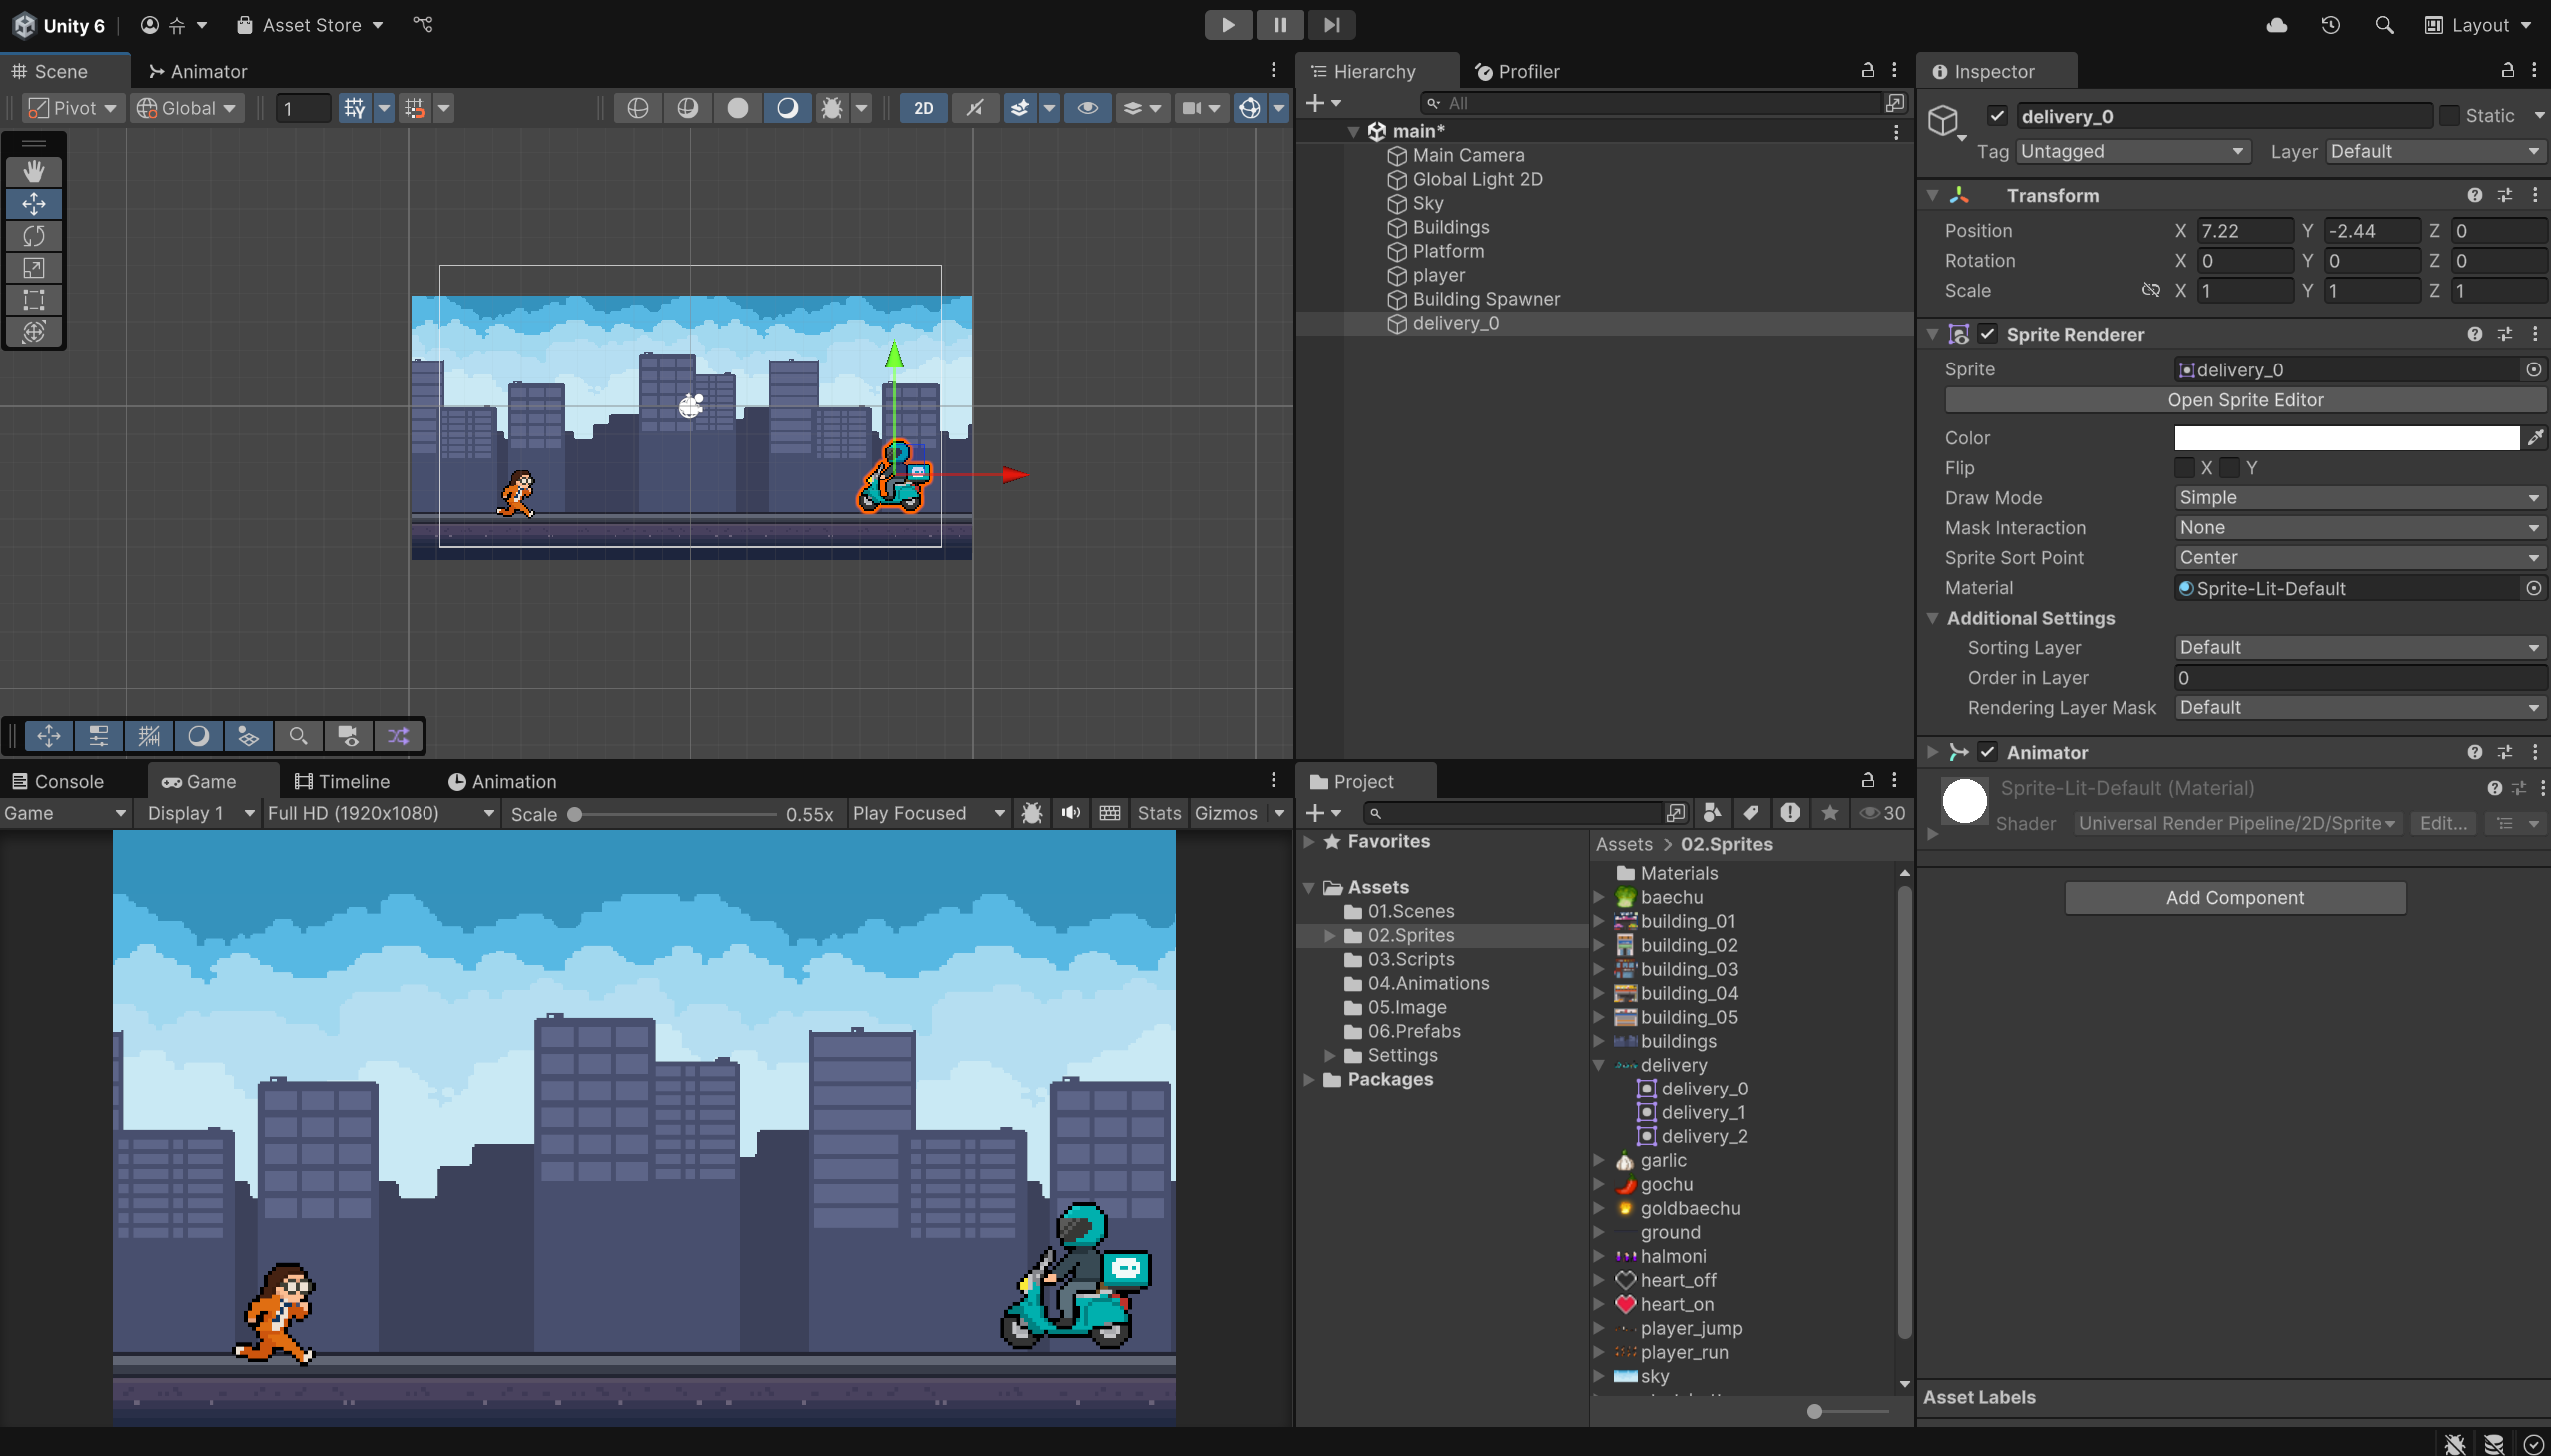Image resolution: width=2551 pixels, height=1456 pixels.
Task: Disable the Sprite Renderer component checkbox
Action: point(1988,334)
